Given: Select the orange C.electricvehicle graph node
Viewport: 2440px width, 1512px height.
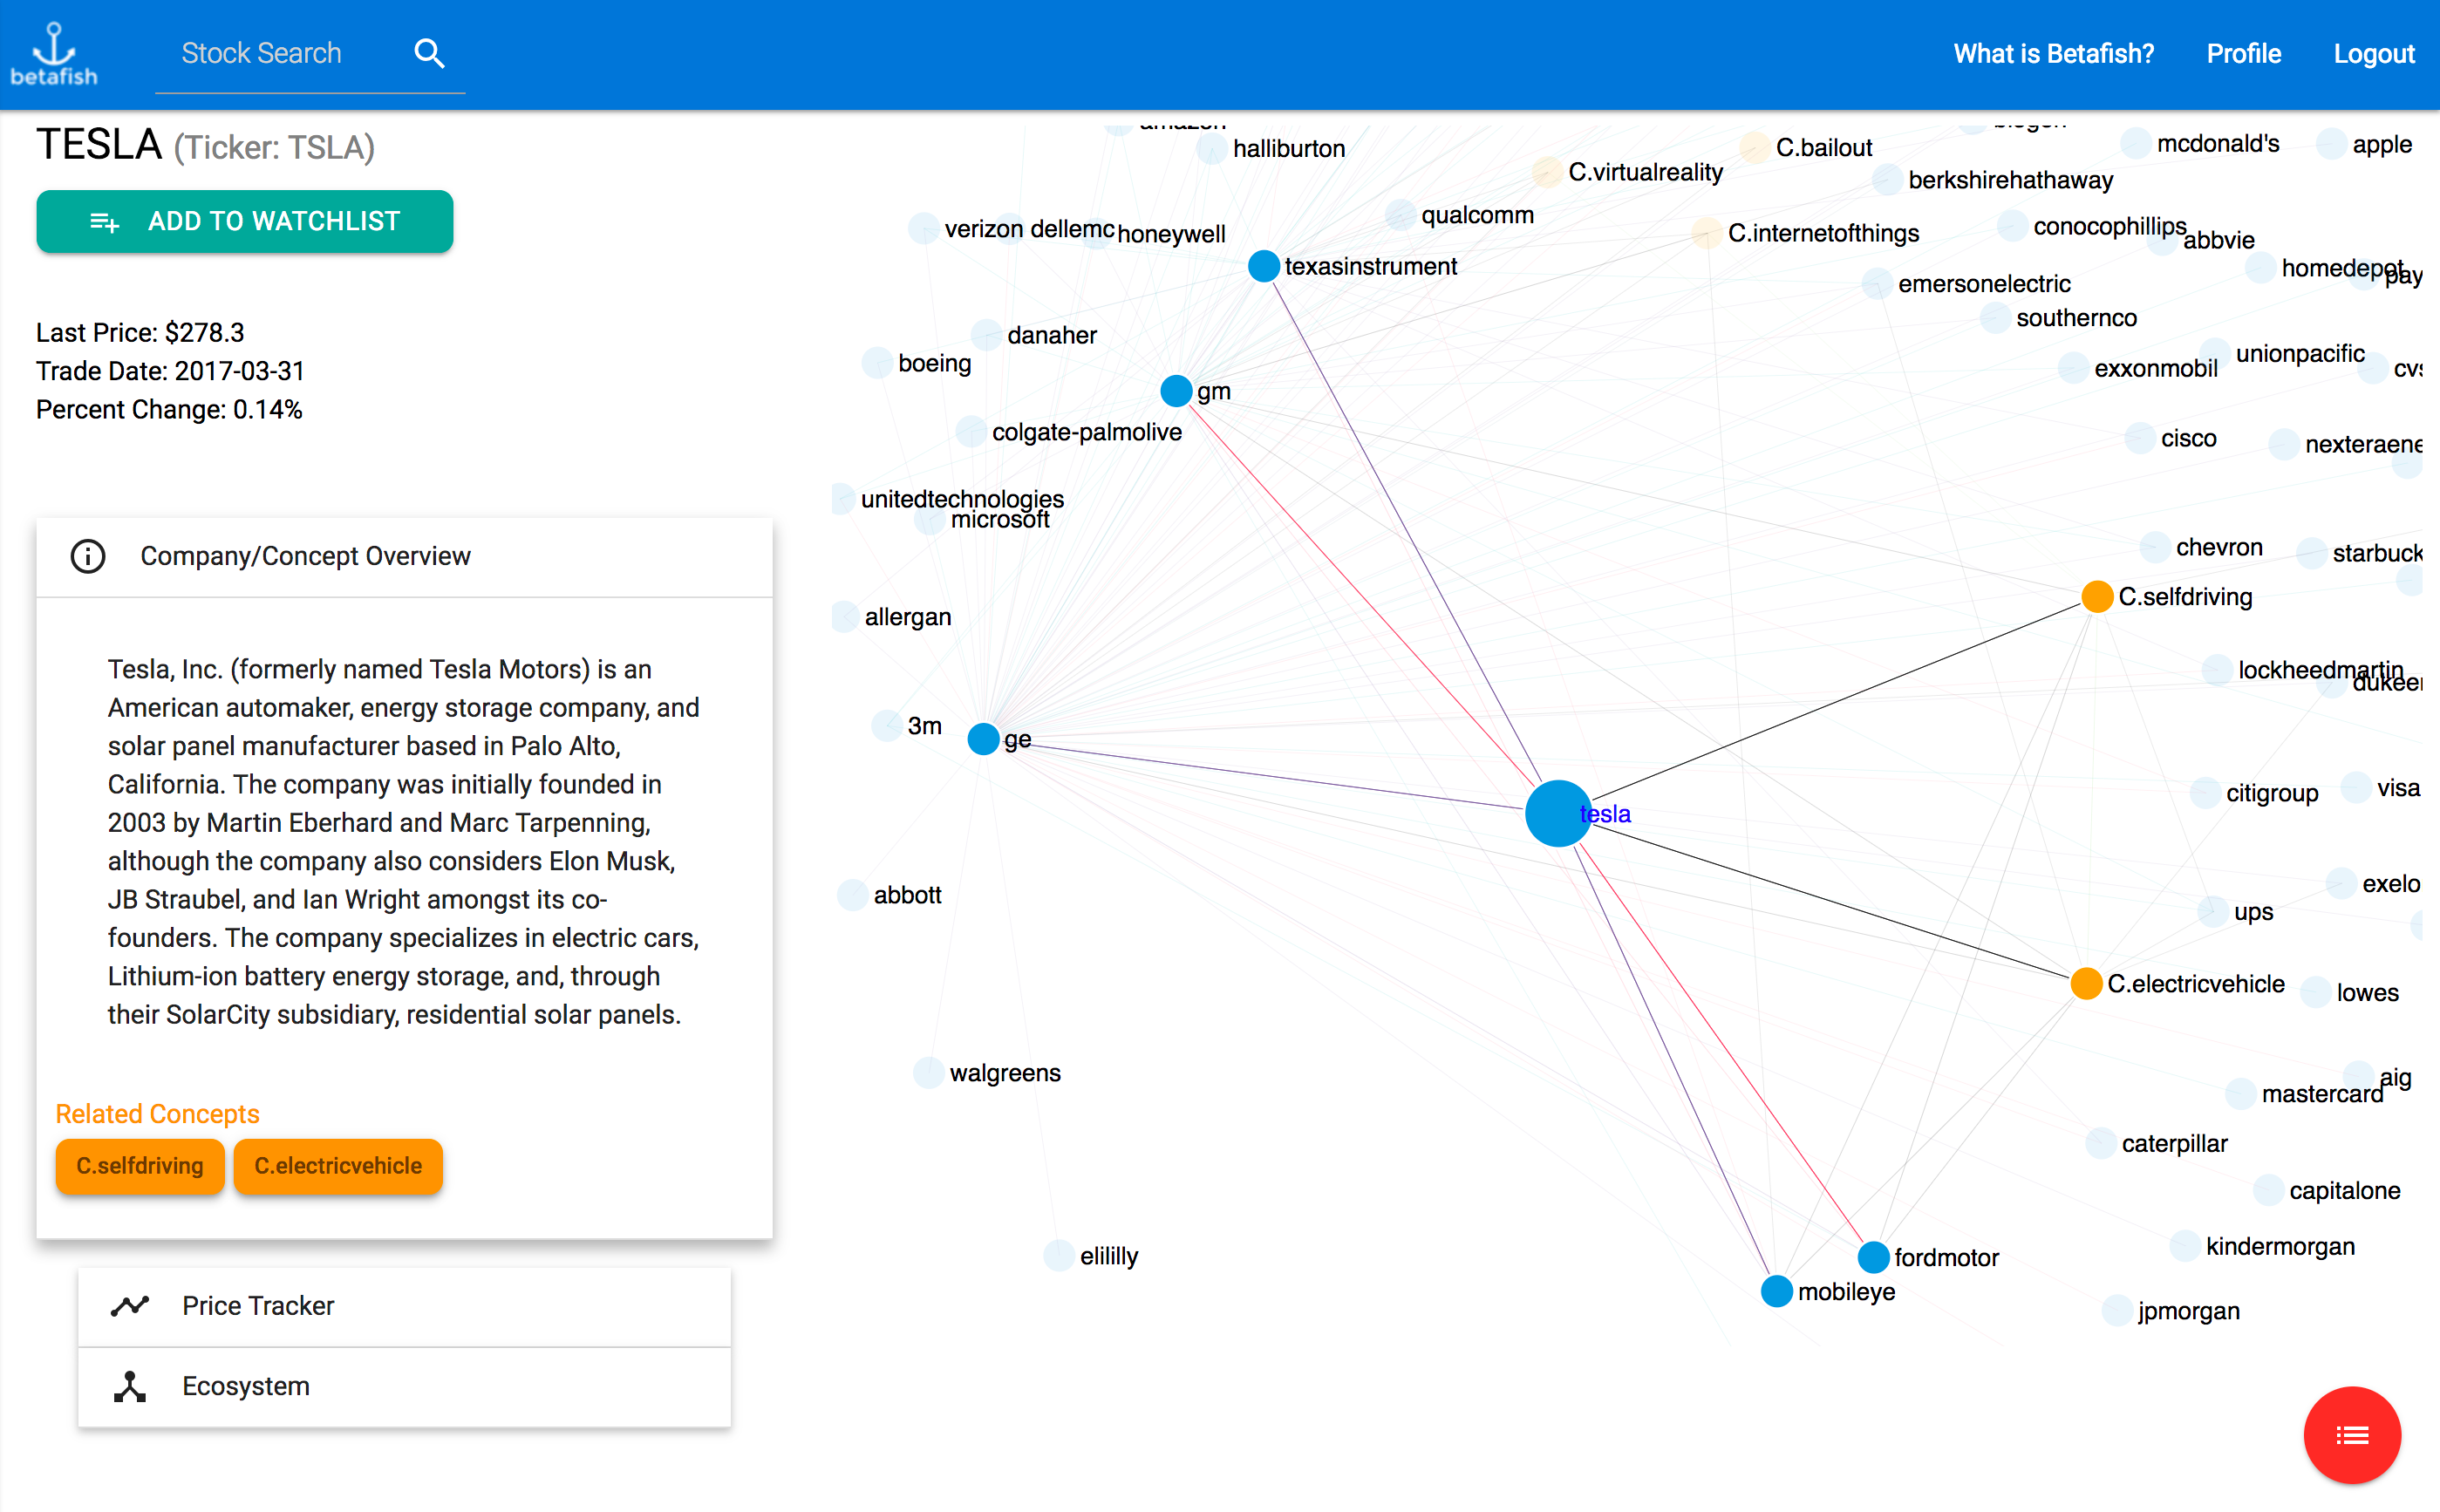Looking at the screenshot, I should click(2086, 984).
